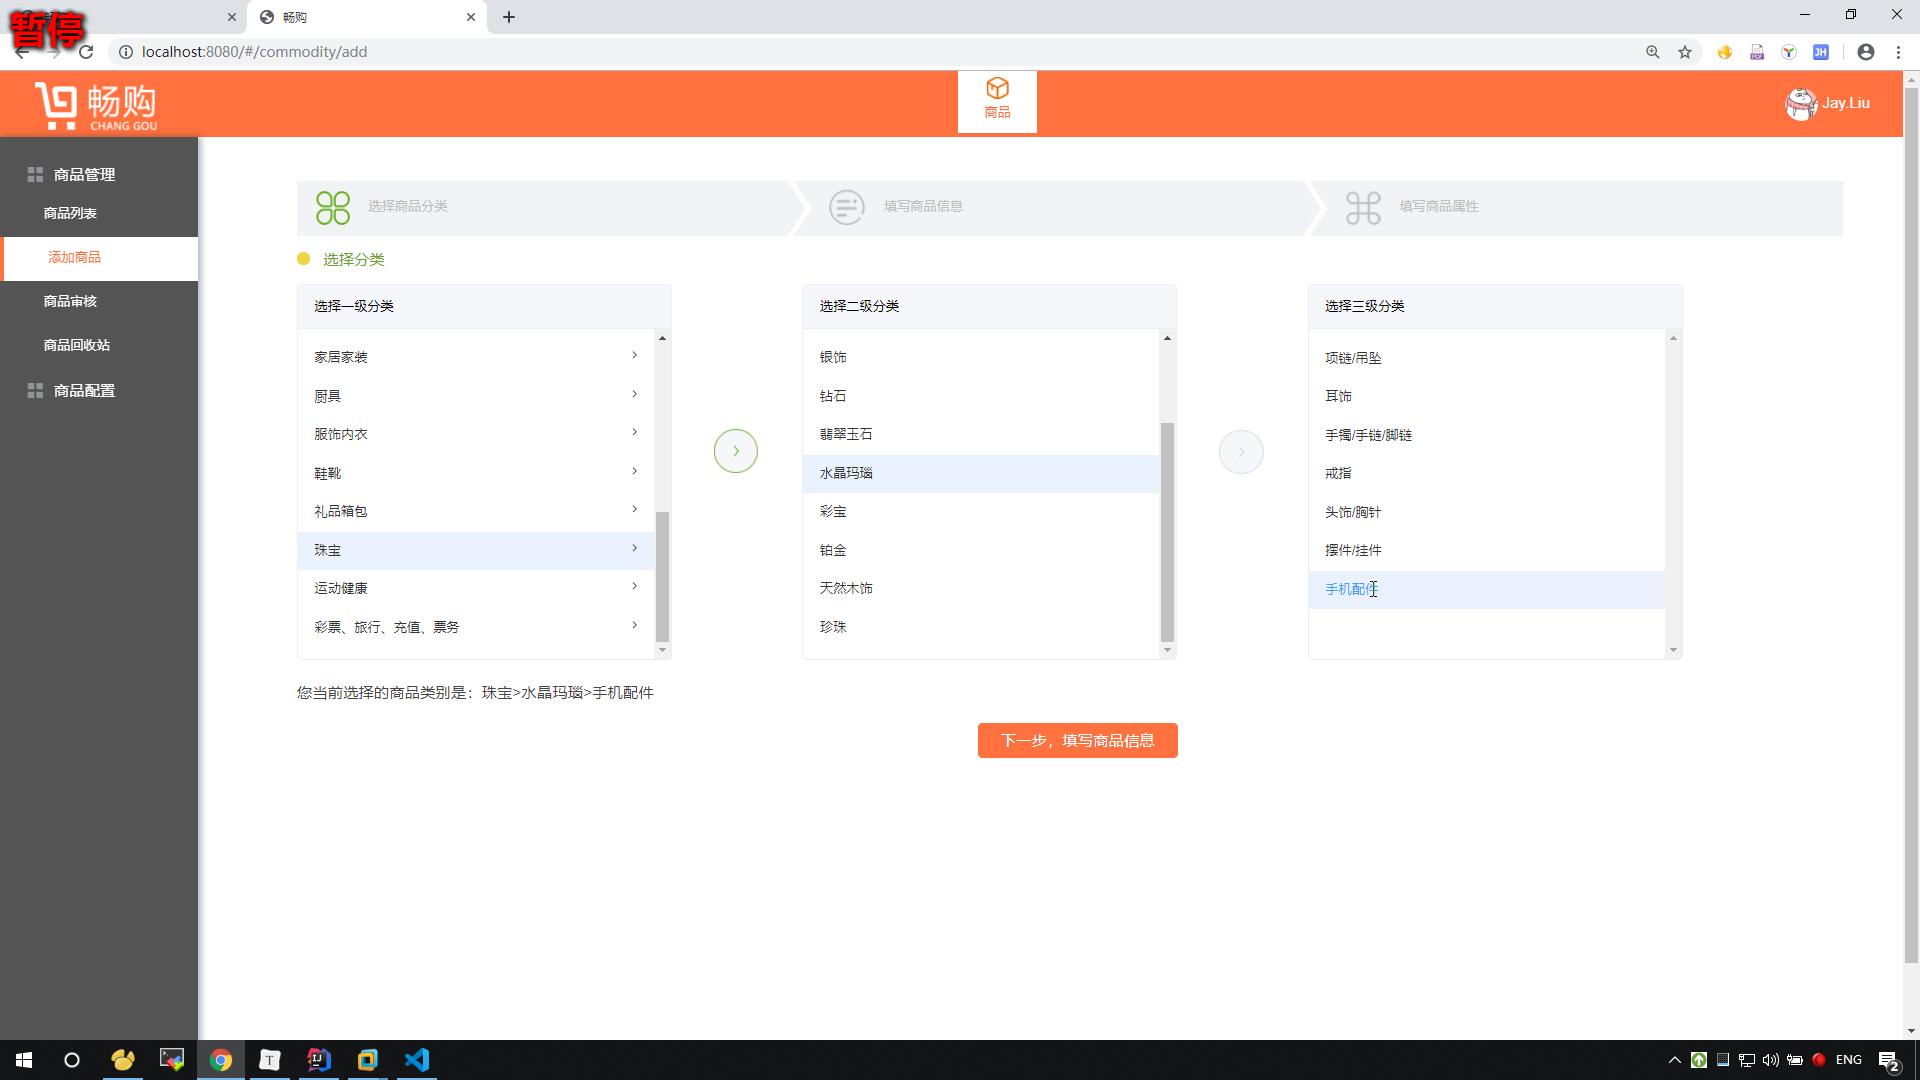This screenshot has height=1080, width=1920.
Task: Click the 填写商品属性 step icon
Action: pyautogui.click(x=1363, y=208)
